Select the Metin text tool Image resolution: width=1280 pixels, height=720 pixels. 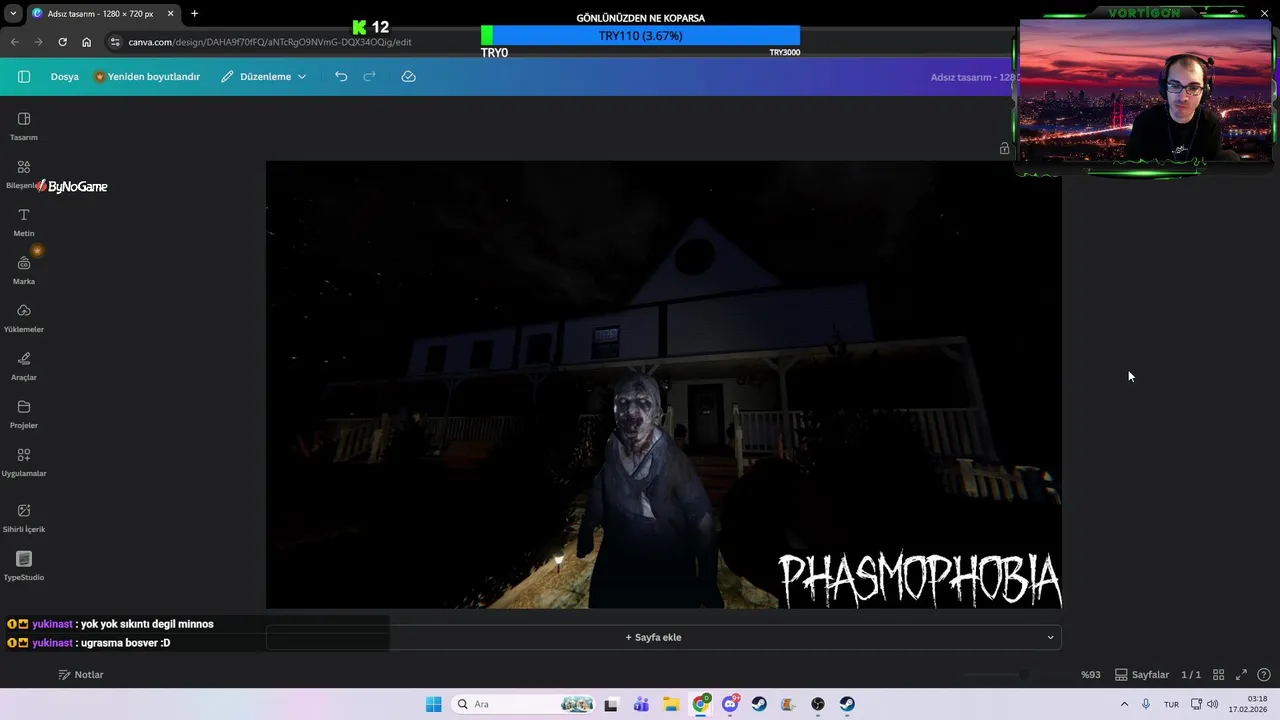point(24,222)
